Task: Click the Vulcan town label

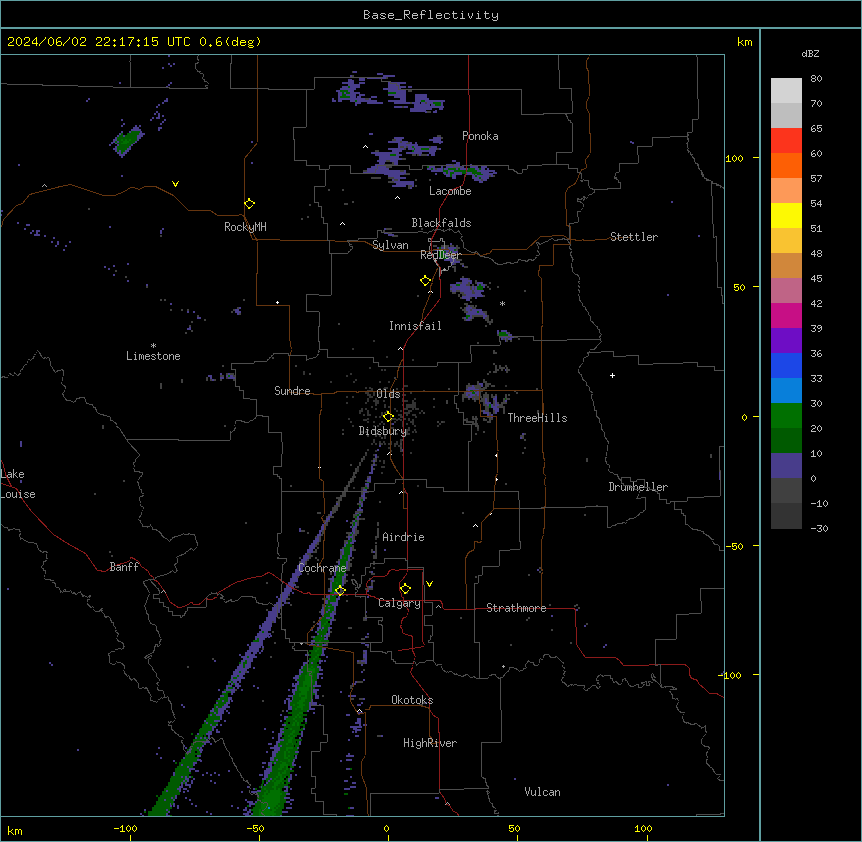Action: [543, 792]
